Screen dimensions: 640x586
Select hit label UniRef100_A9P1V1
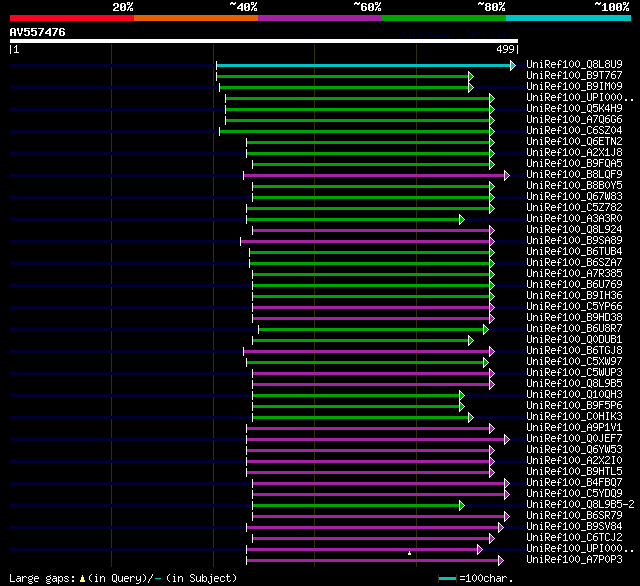click(x=574, y=428)
